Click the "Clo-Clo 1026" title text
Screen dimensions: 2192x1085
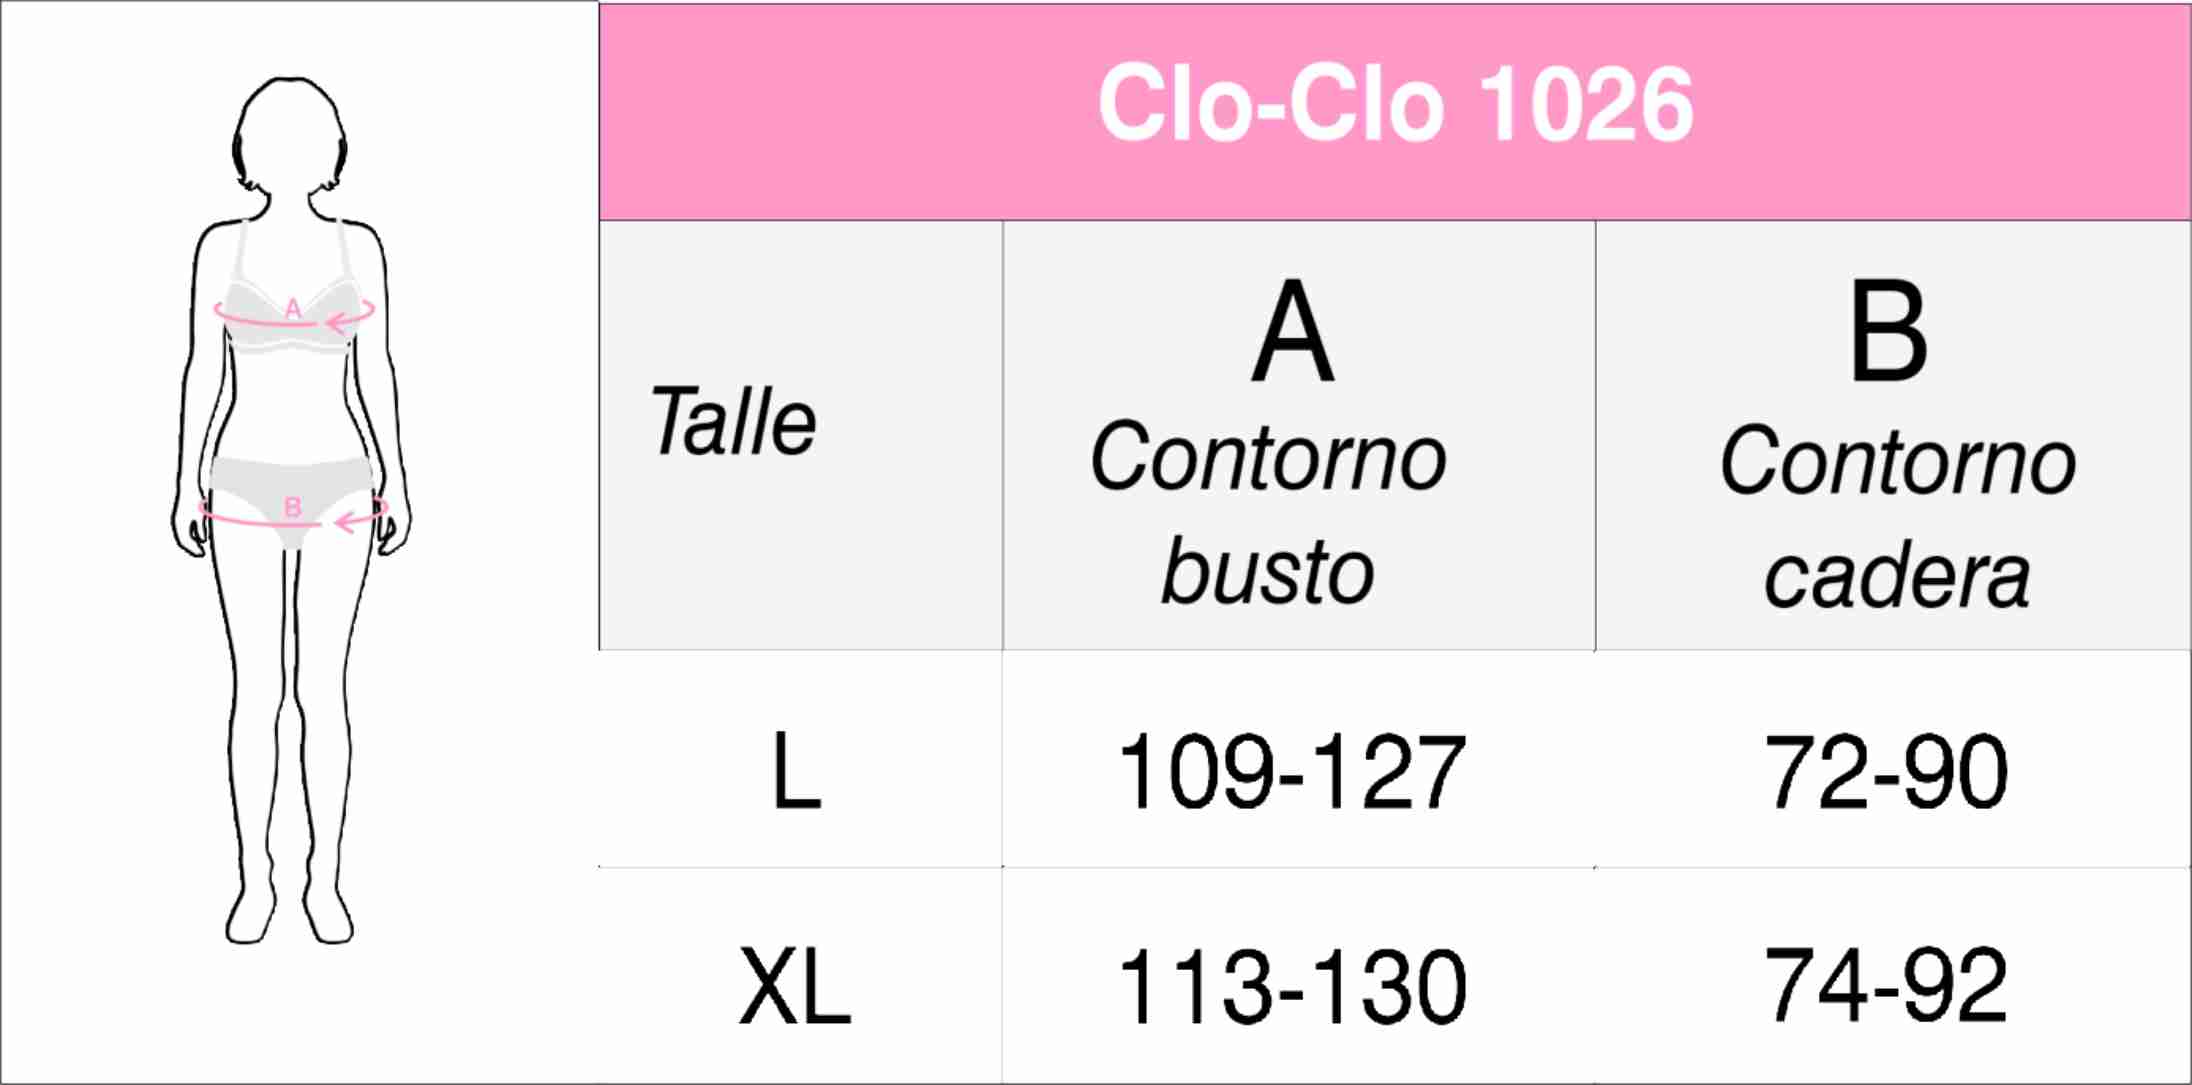pyautogui.click(x=1395, y=105)
